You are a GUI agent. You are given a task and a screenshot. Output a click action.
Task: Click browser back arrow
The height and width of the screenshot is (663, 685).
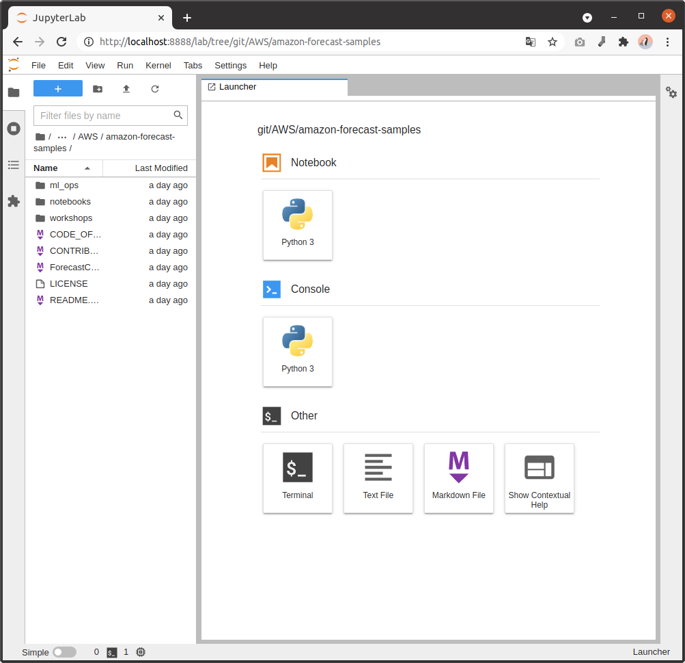click(x=17, y=42)
